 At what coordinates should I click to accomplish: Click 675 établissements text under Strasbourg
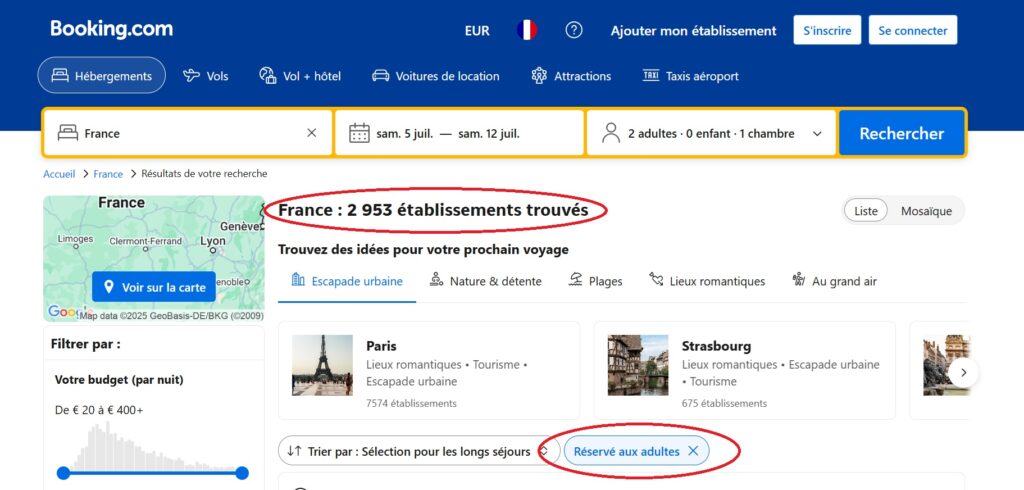coord(724,403)
